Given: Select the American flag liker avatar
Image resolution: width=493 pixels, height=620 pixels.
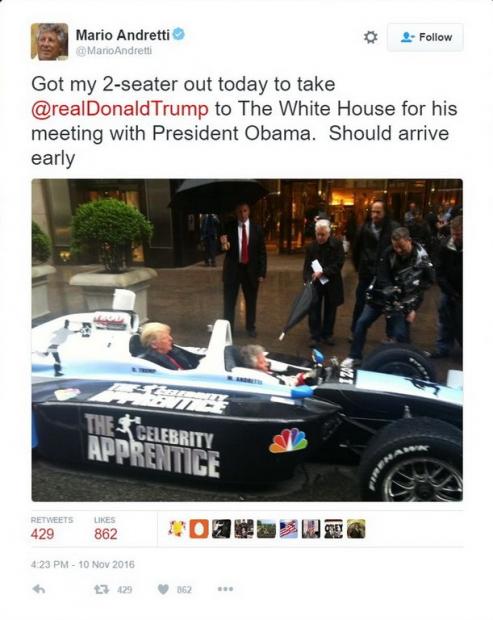Looking at the screenshot, I should tap(289, 529).
